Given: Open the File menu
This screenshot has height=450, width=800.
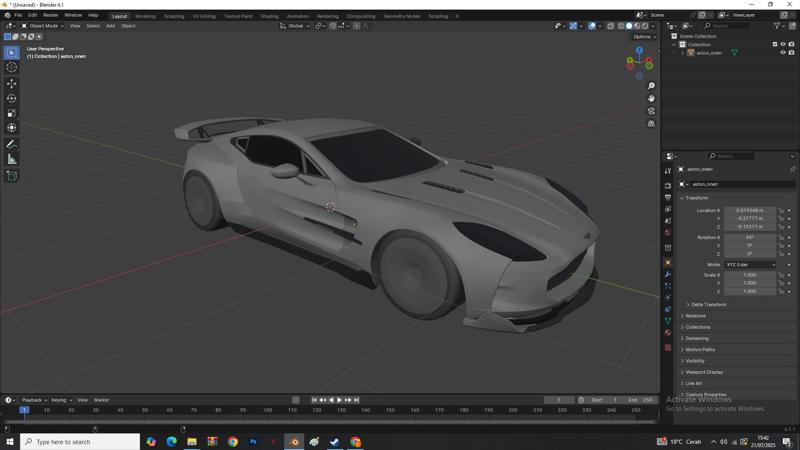Looking at the screenshot, I should point(18,16).
